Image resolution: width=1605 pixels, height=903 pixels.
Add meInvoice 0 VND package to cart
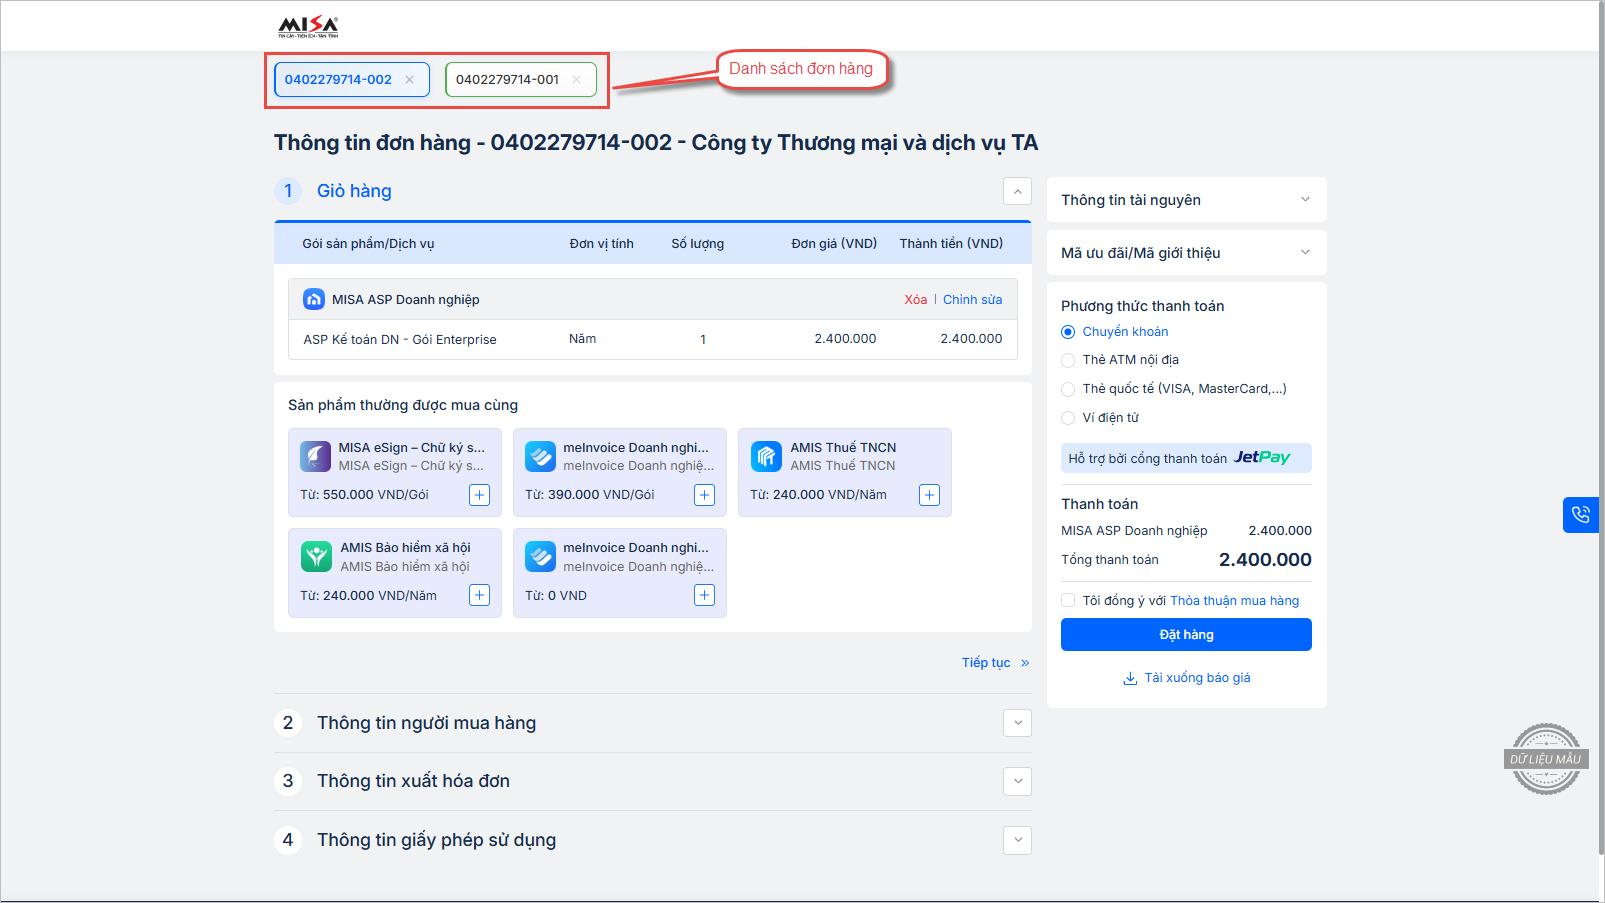point(705,595)
